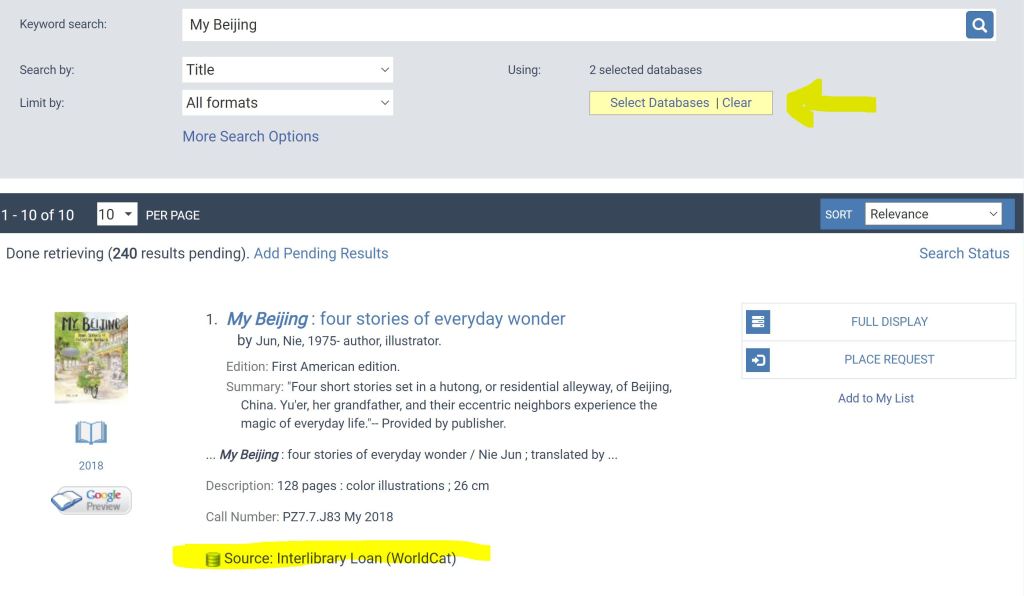Click the open book format icon
Image resolution: width=1024 pixels, height=596 pixels.
91,433
